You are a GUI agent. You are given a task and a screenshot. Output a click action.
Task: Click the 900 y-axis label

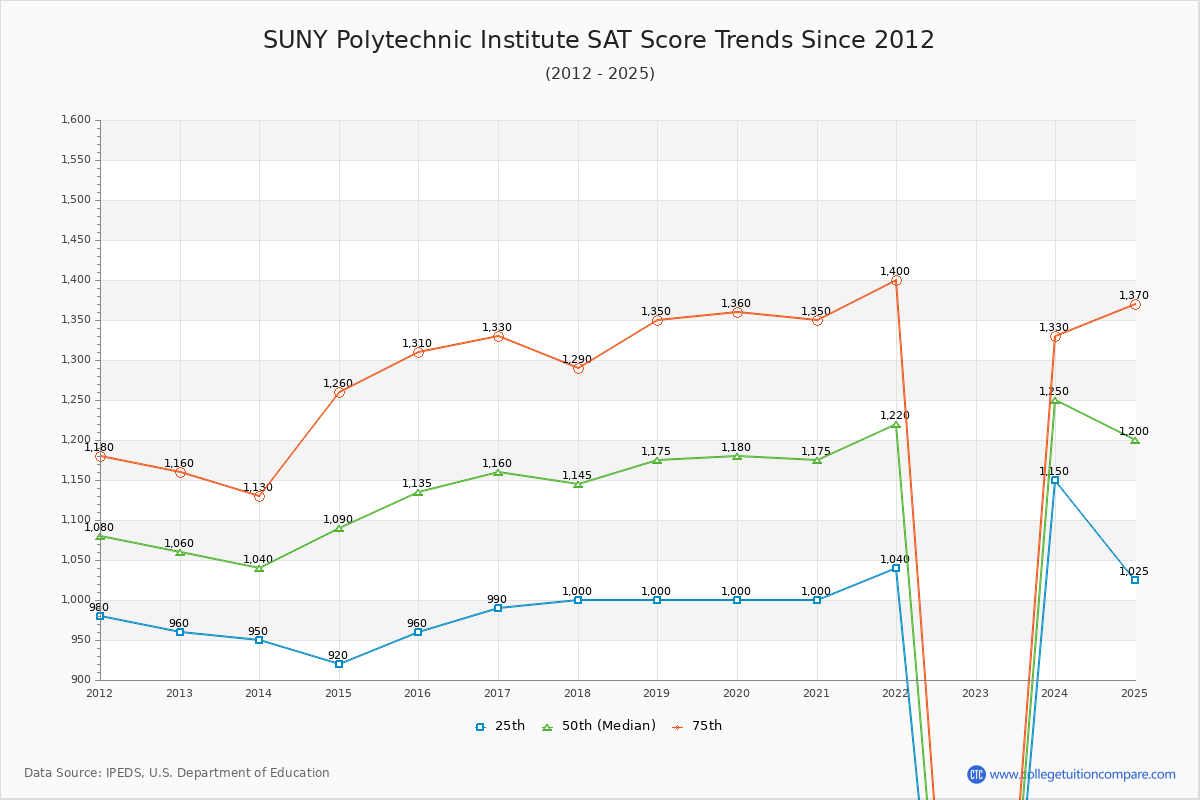click(x=81, y=680)
